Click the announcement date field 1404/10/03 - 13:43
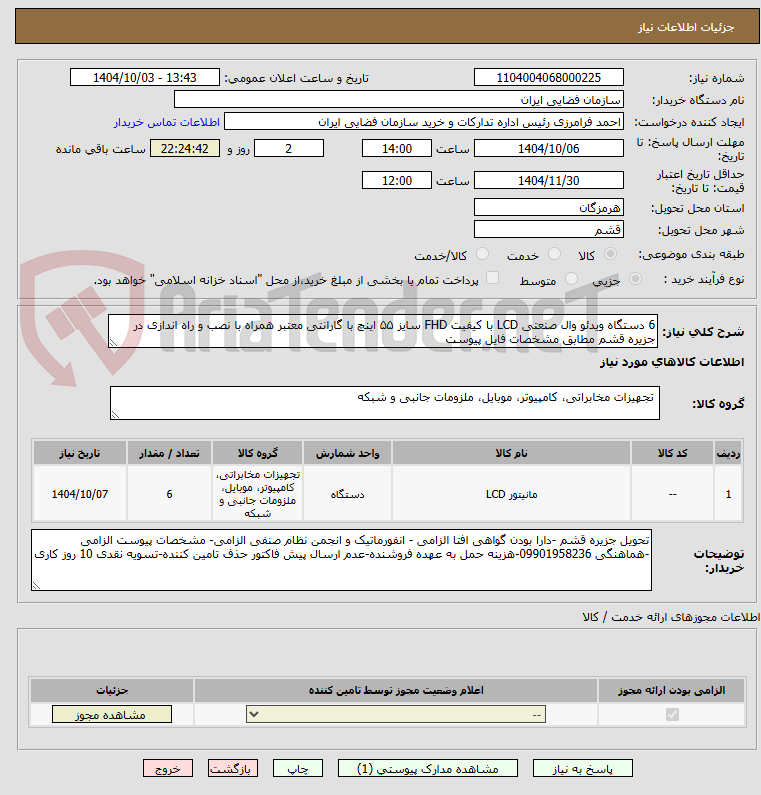761x795 pixels. pyautogui.click(x=144, y=78)
